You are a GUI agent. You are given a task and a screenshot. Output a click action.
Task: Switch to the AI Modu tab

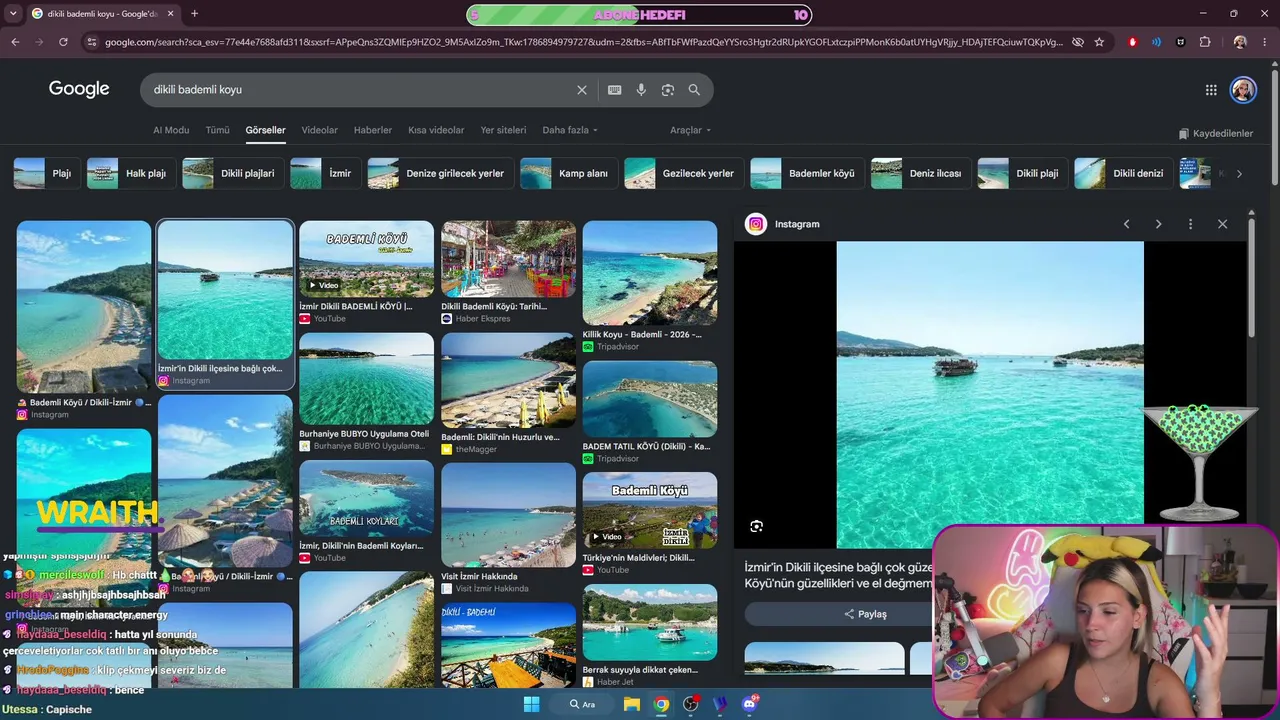[x=171, y=130]
